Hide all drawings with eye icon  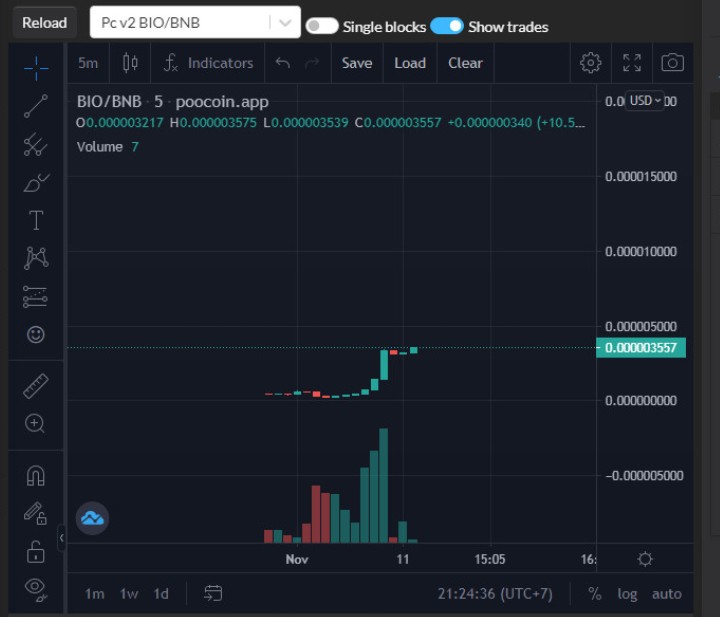[36, 589]
